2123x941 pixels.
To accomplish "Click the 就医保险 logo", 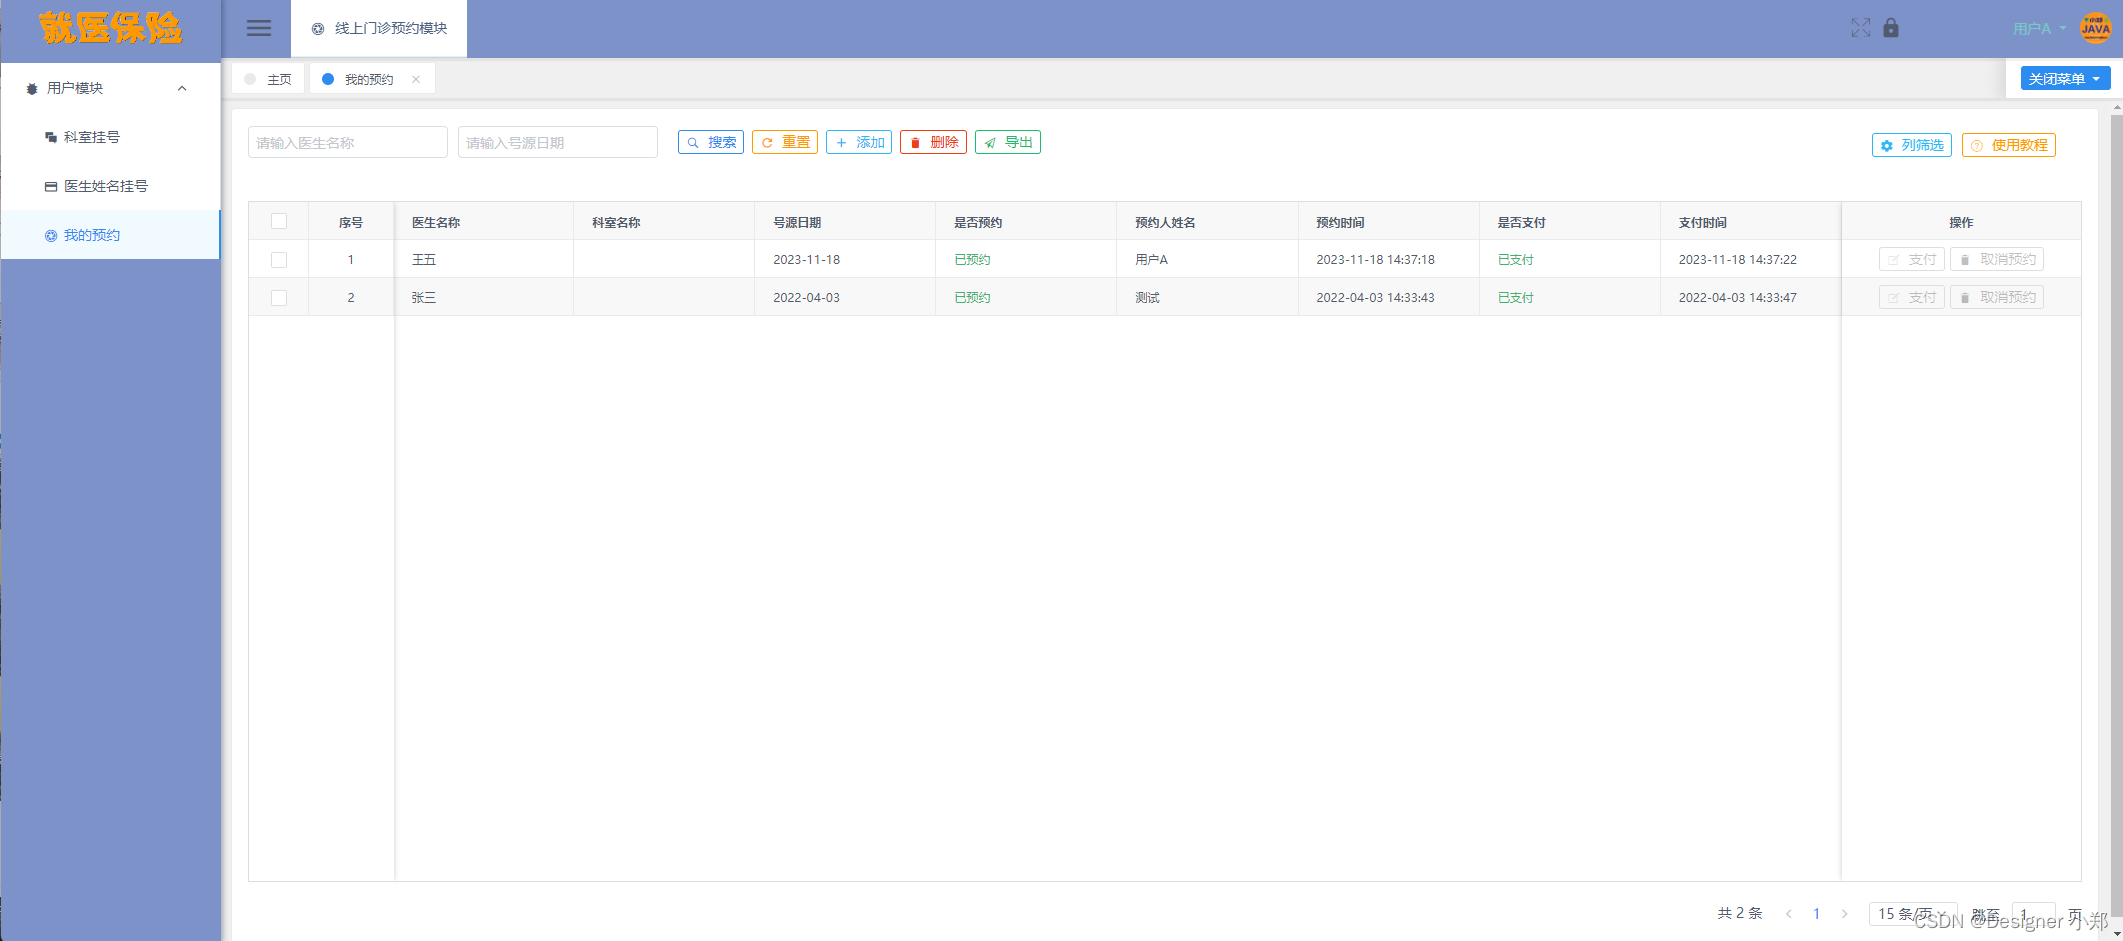I will point(110,28).
